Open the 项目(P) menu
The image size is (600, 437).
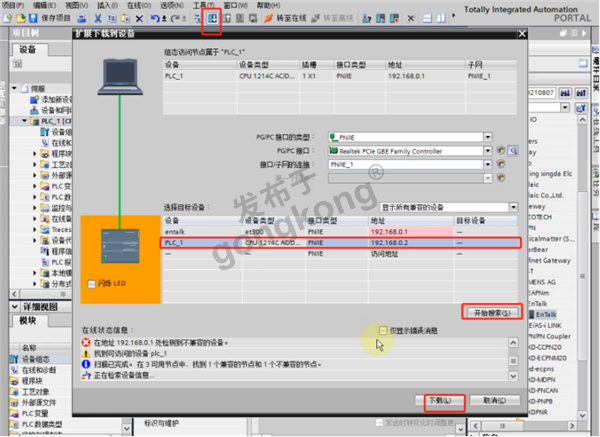13,5
